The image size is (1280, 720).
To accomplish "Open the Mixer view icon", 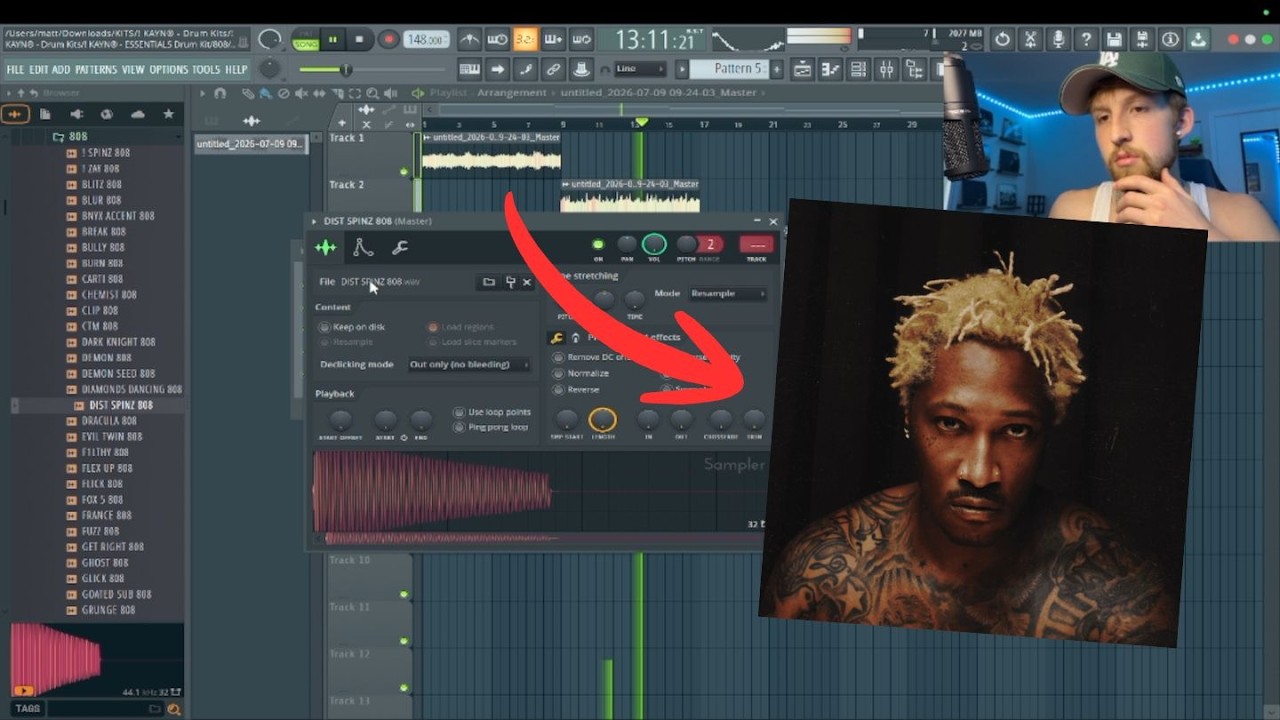I will click(x=886, y=69).
